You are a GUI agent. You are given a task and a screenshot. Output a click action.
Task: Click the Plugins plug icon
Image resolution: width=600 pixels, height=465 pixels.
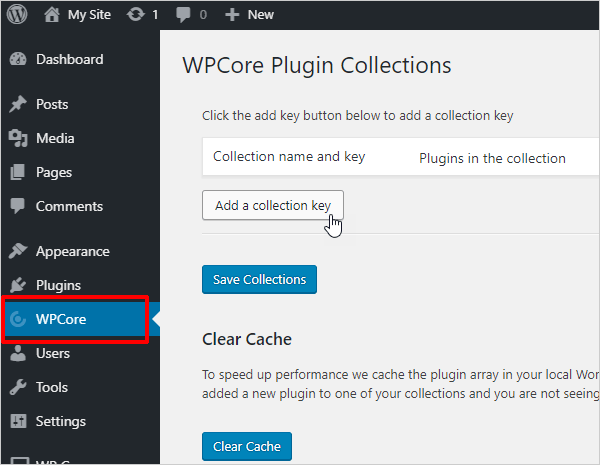click(x=18, y=285)
